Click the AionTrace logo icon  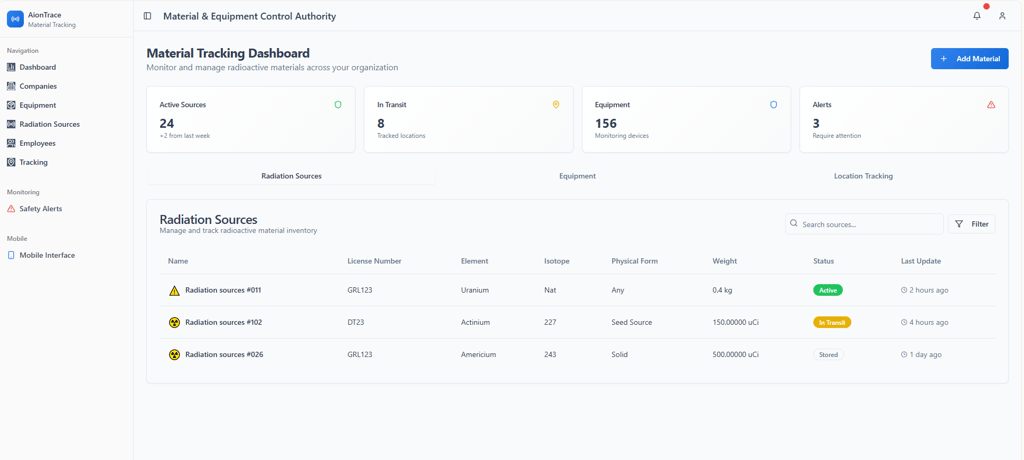click(x=15, y=19)
